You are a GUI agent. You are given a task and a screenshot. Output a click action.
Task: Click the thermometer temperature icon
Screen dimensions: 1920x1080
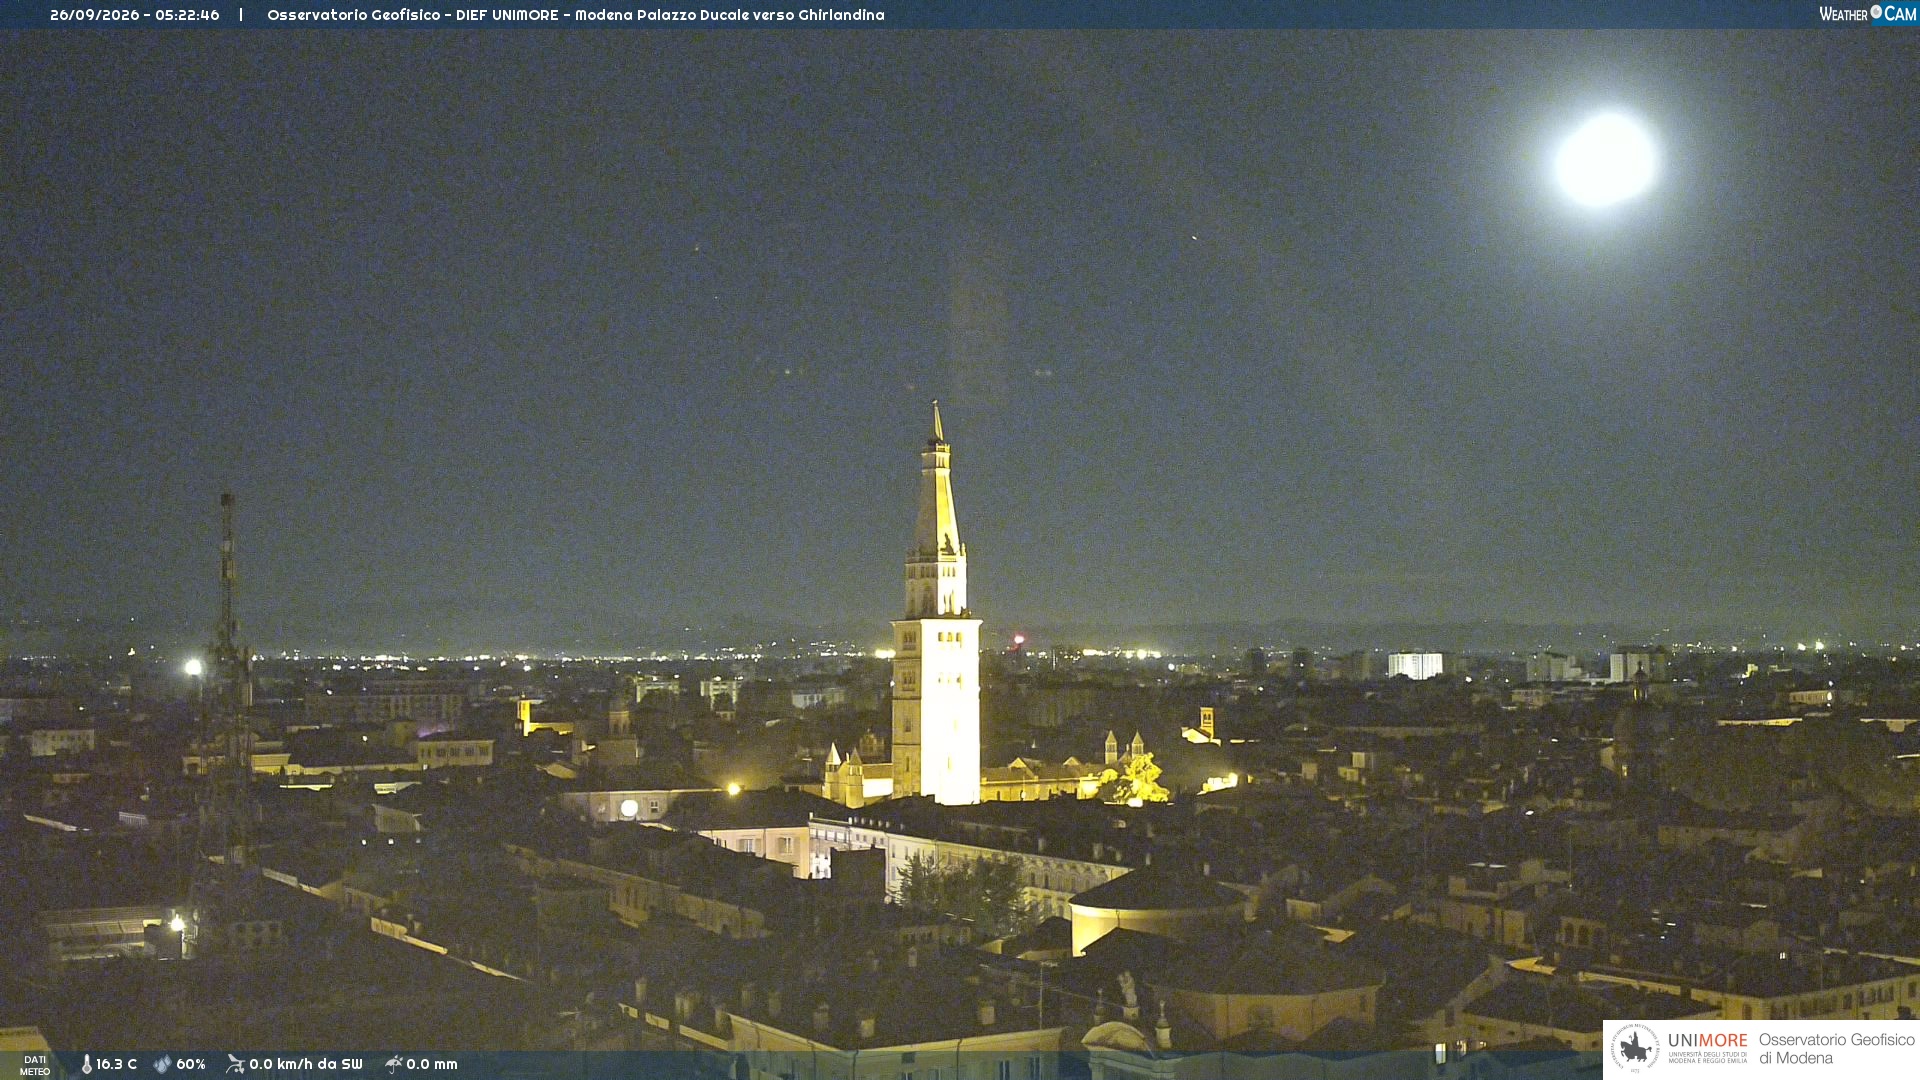86,1064
